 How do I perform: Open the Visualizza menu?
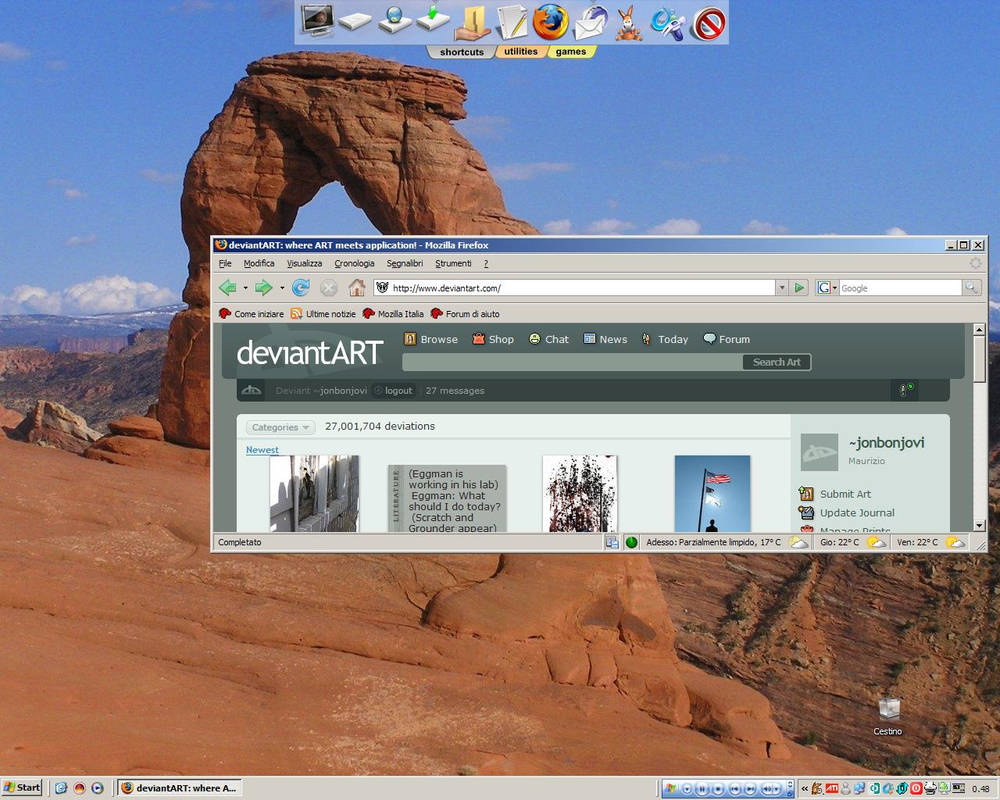[304, 263]
